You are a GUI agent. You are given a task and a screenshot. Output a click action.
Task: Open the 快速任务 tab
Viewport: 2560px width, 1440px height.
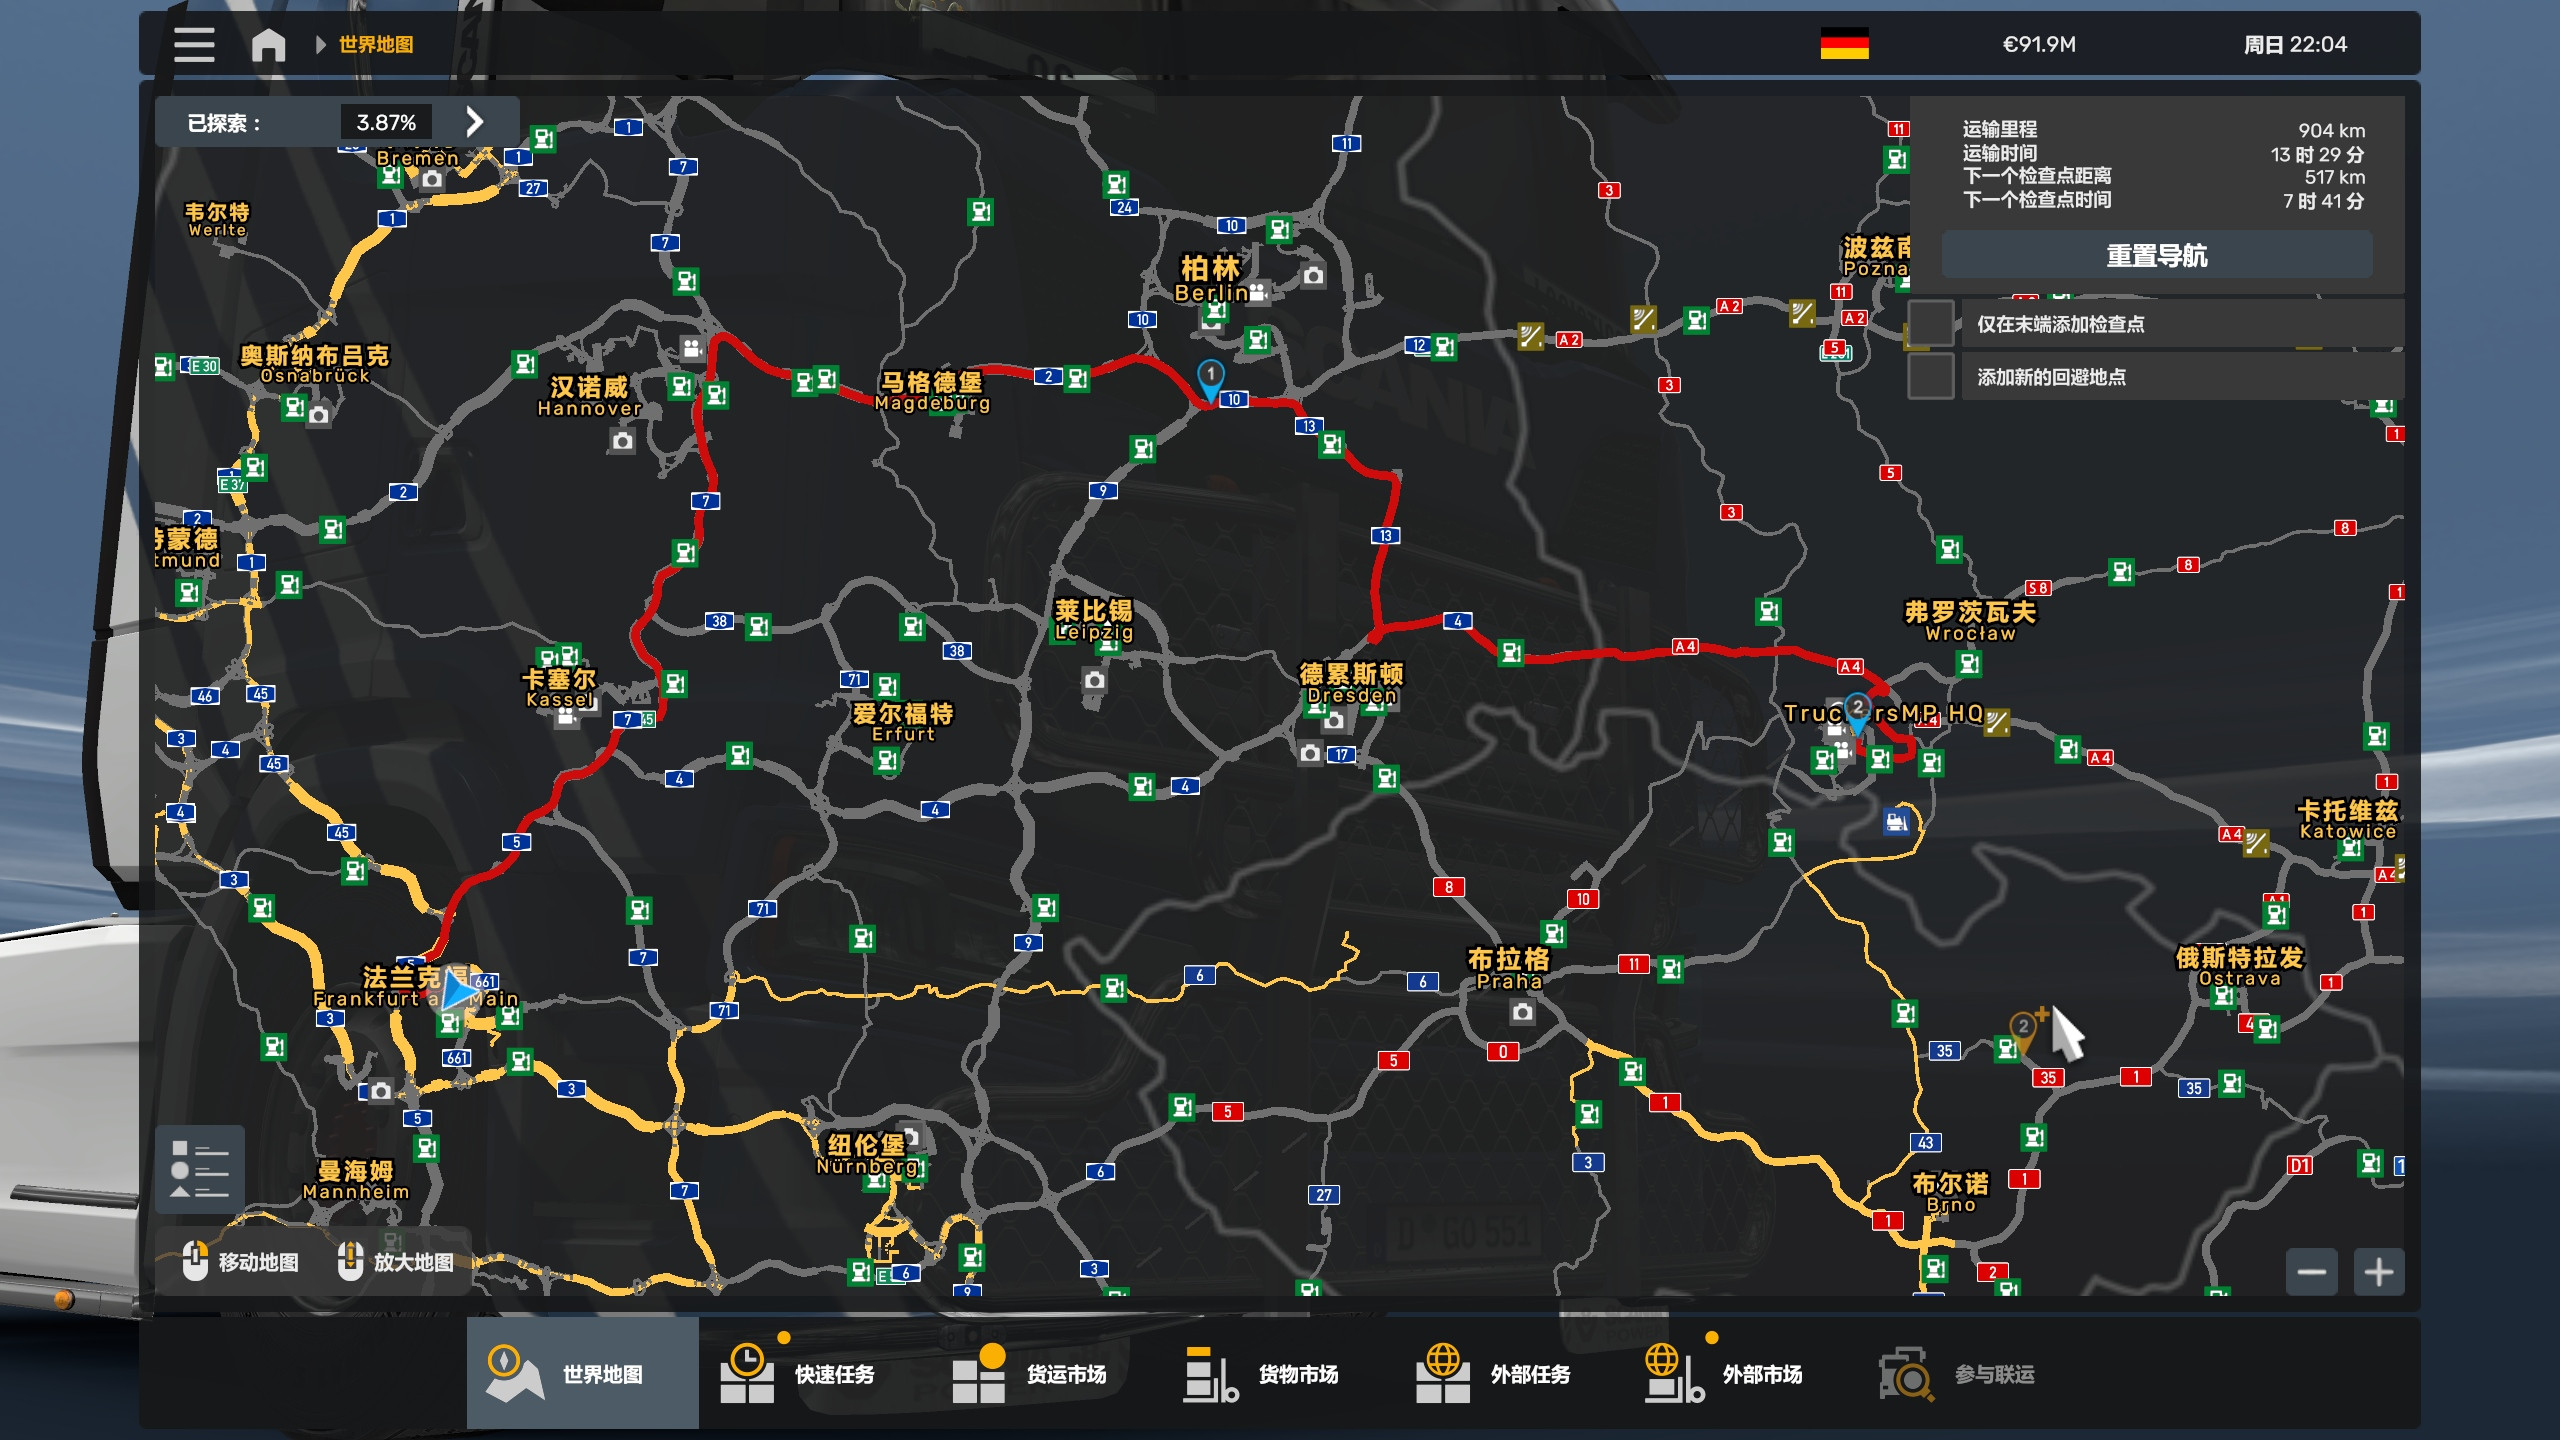(x=815, y=1373)
